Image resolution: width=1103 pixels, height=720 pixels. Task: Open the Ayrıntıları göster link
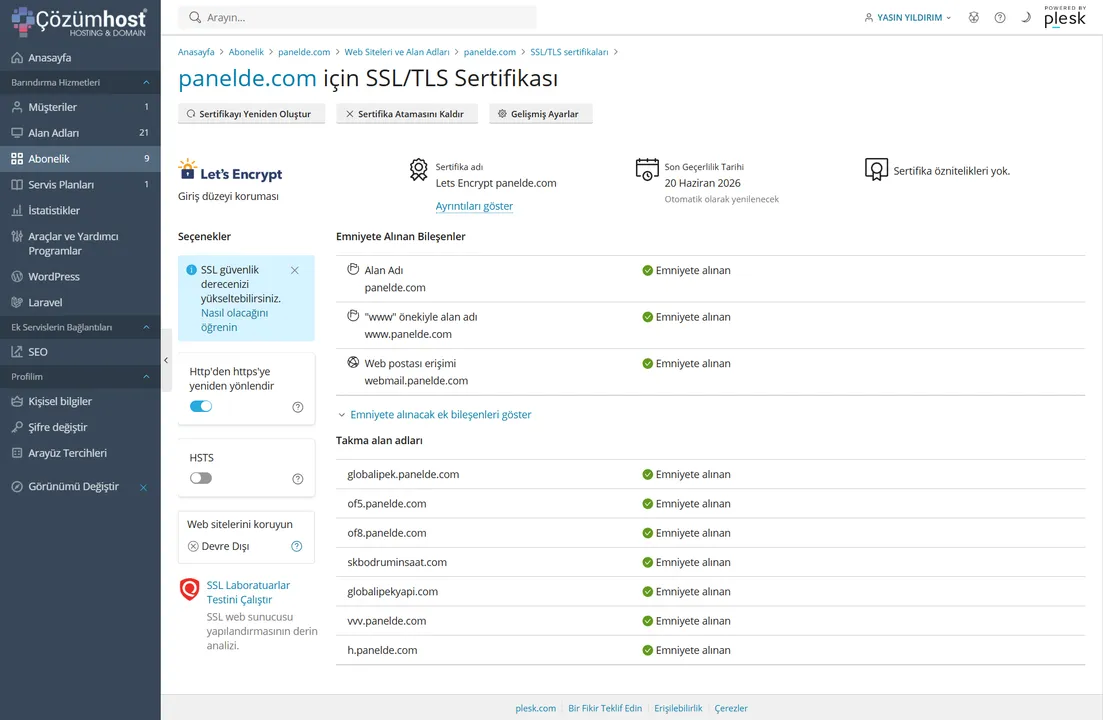474,206
